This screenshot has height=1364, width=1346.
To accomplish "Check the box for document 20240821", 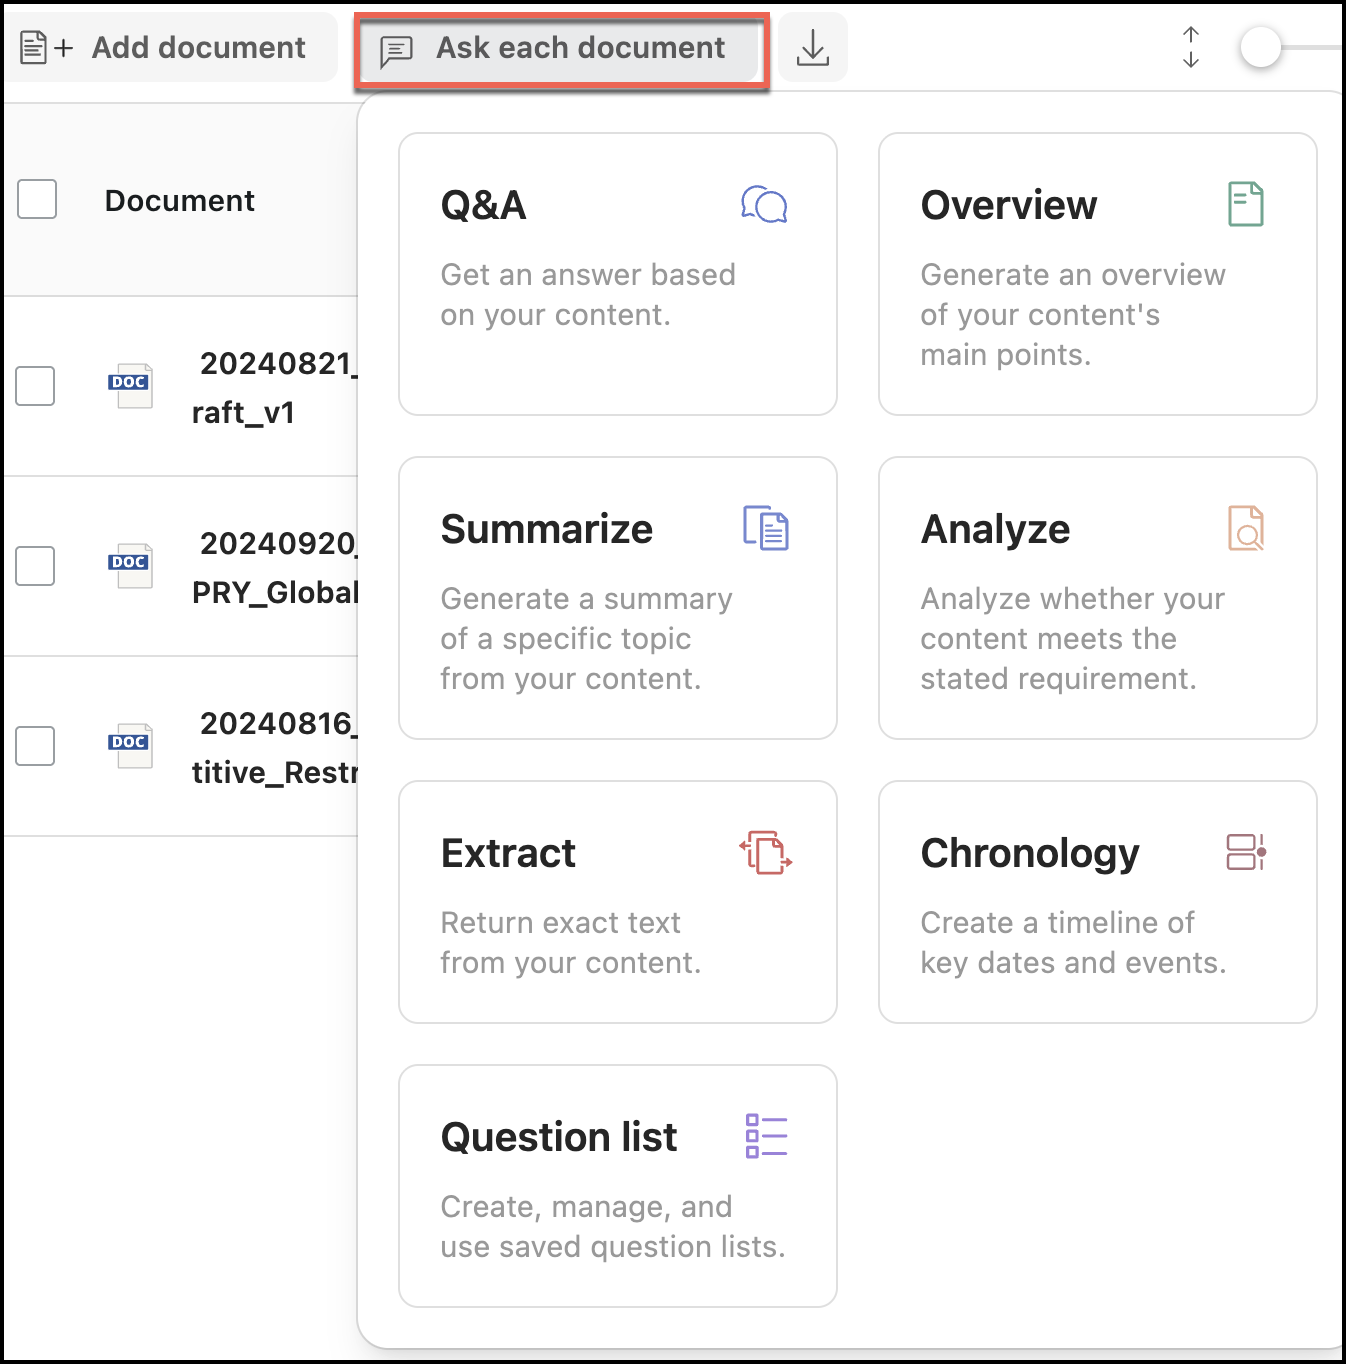I will click(x=35, y=386).
